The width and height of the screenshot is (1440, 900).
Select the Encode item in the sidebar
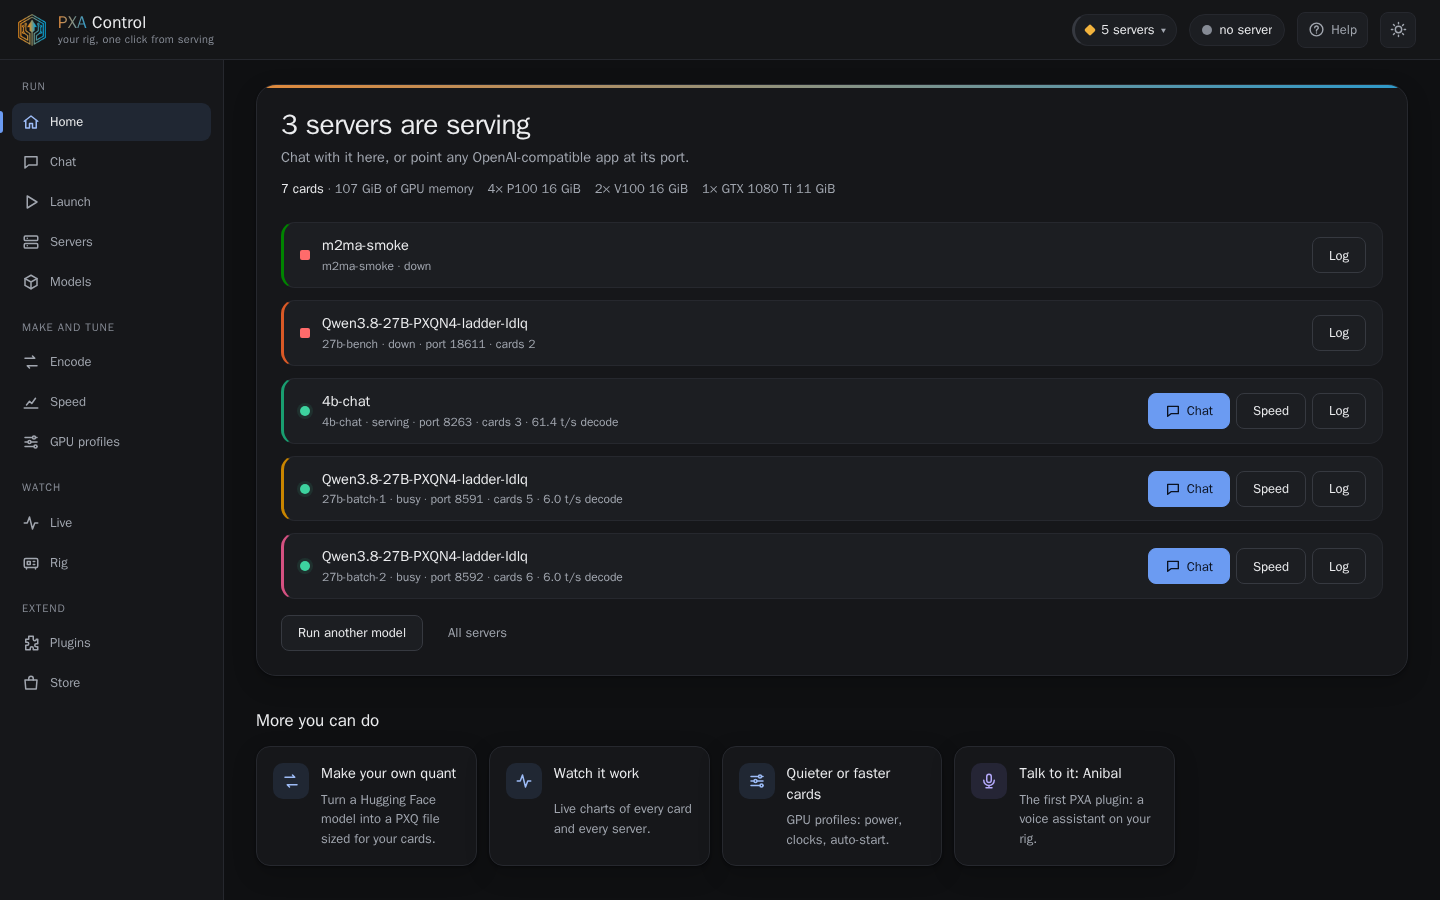tap(112, 362)
